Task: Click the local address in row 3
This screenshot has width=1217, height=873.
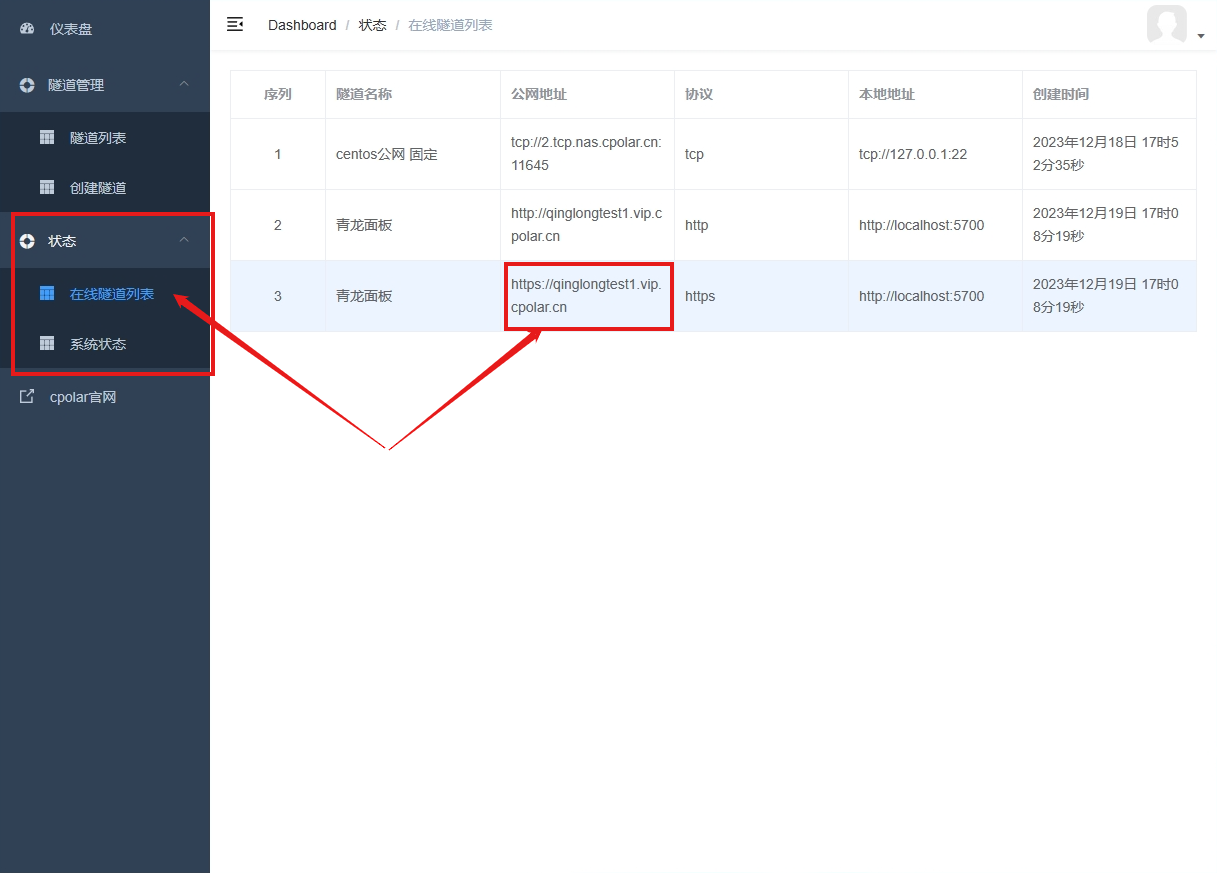Action: [922, 296]
